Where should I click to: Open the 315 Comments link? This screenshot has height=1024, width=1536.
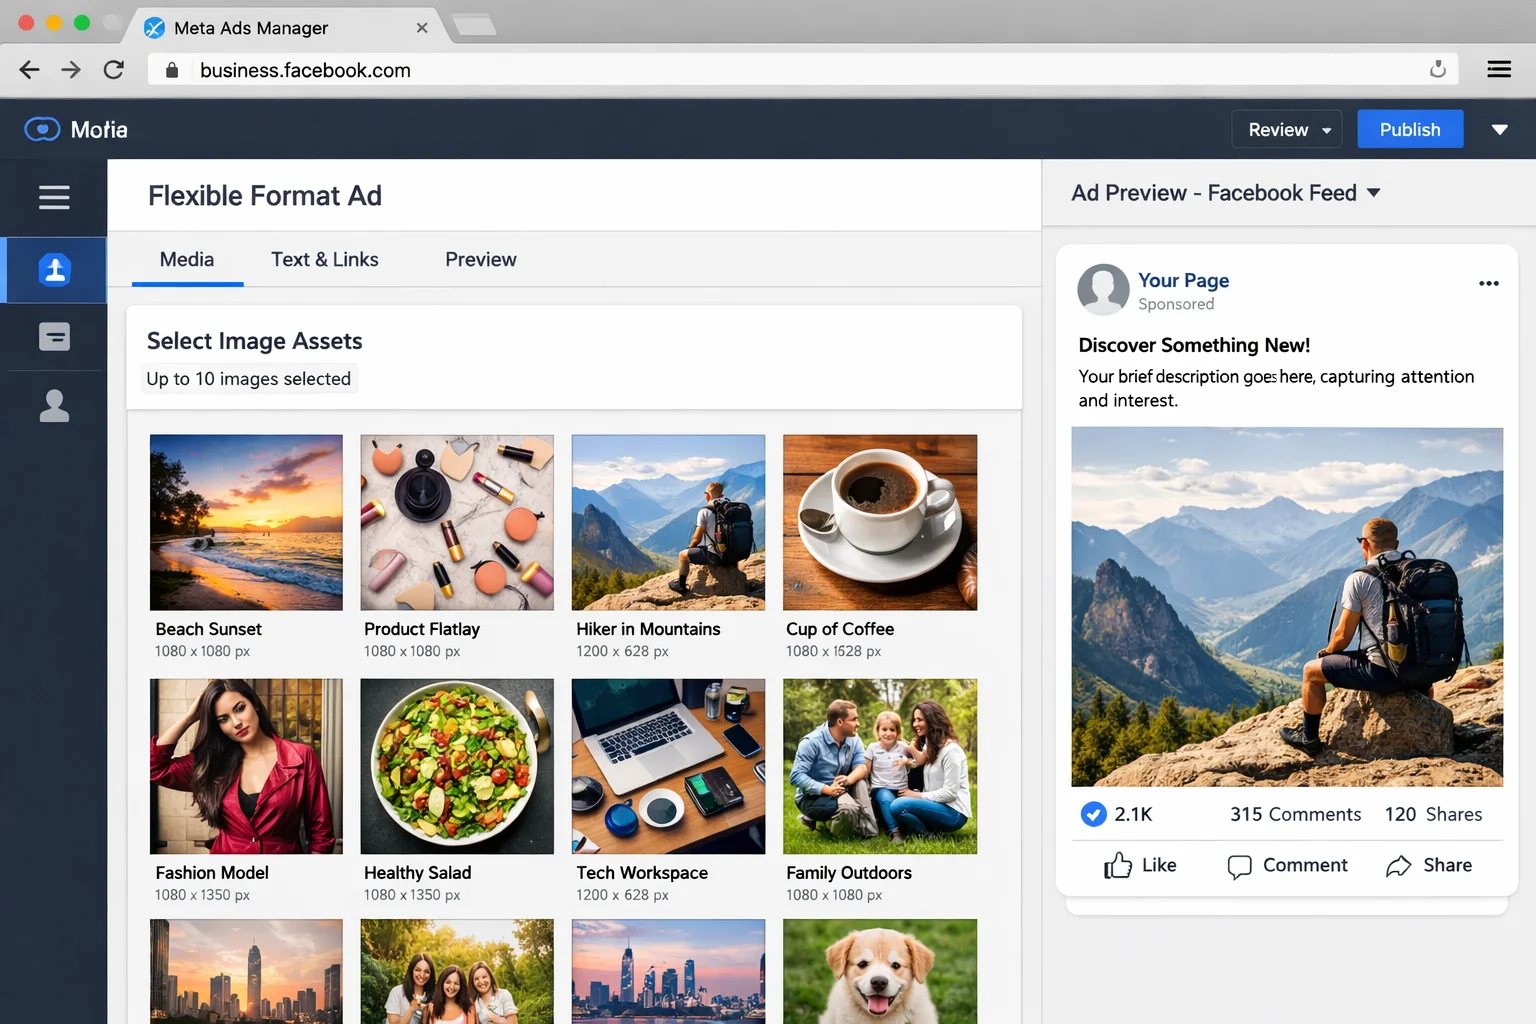[1295, 814]
